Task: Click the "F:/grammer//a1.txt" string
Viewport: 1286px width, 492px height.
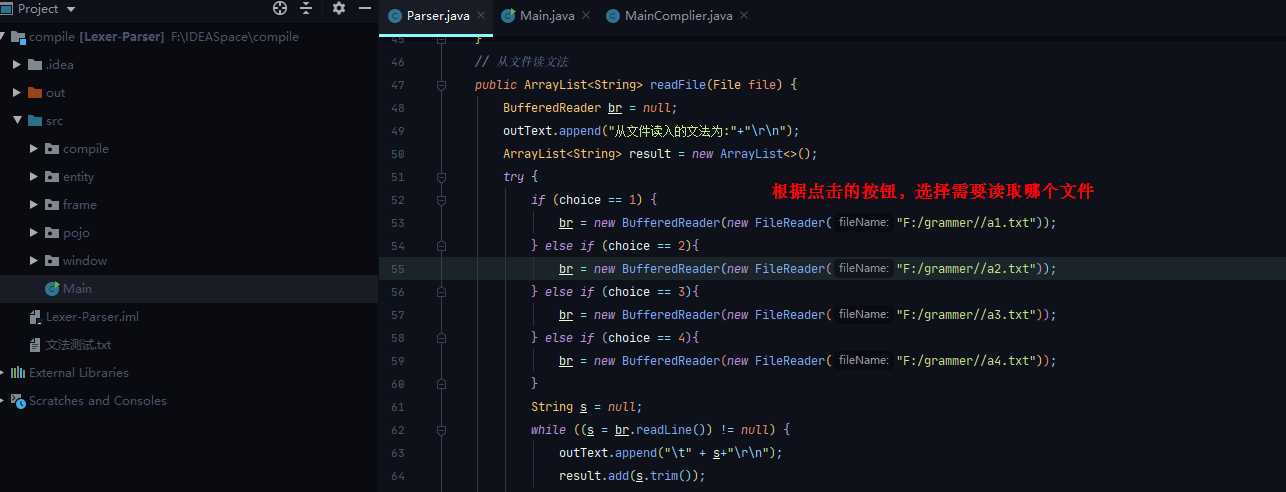Action: point(968,223)
